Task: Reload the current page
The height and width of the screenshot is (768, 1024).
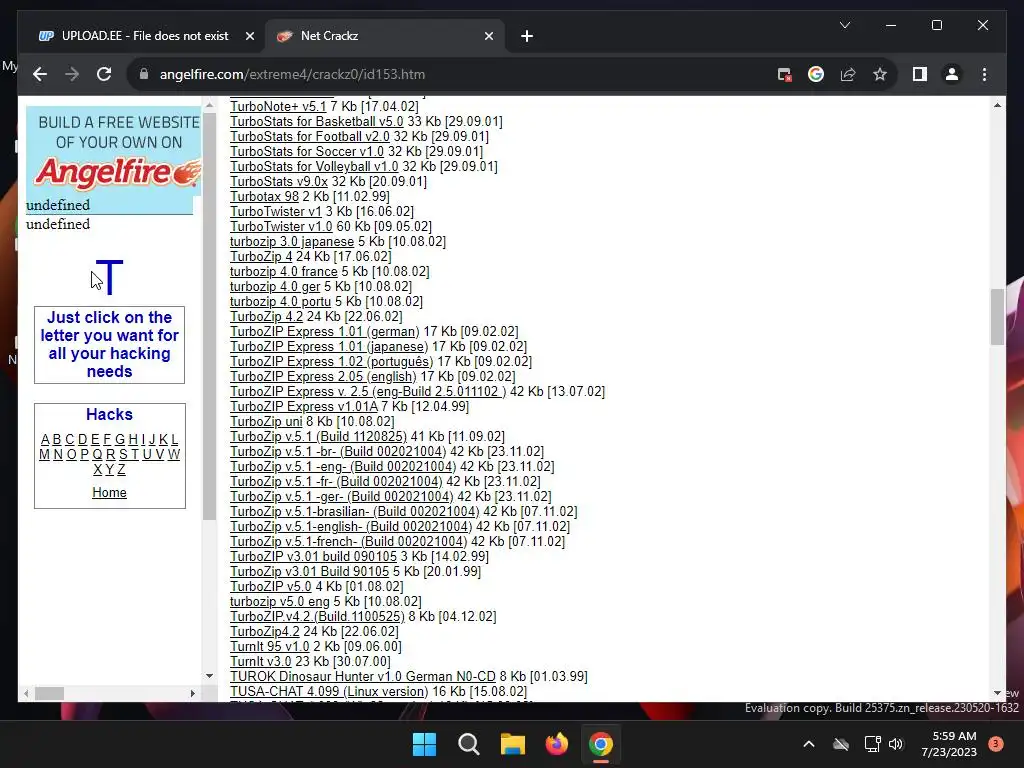Action: coord(104,74)
